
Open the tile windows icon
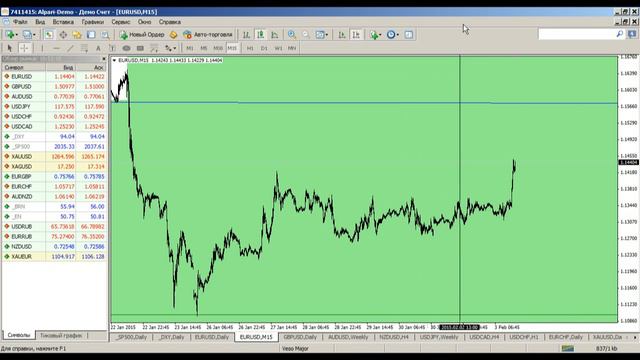[320, 35]
